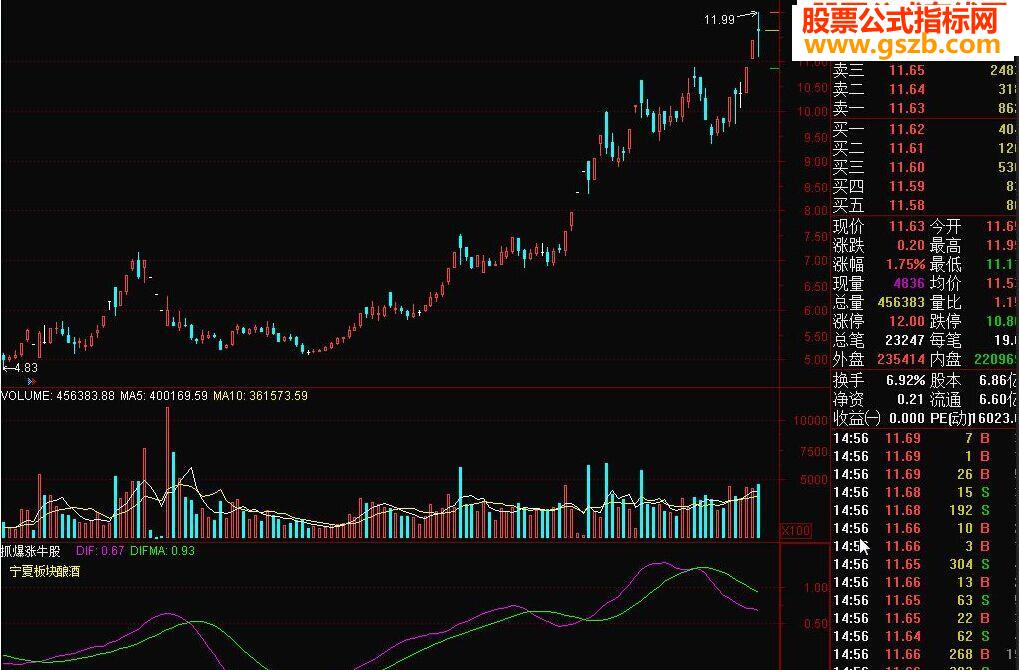Click the MA5: 400169.59 volume average label
This screenshot has height=670, width=1019.
click(x=164, y=396)
